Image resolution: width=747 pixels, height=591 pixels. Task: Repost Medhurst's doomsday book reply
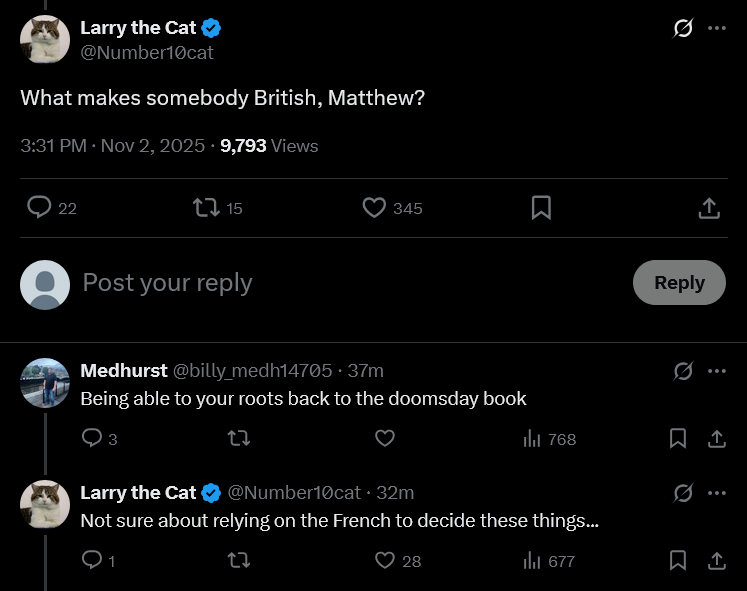tap(238, 438)
